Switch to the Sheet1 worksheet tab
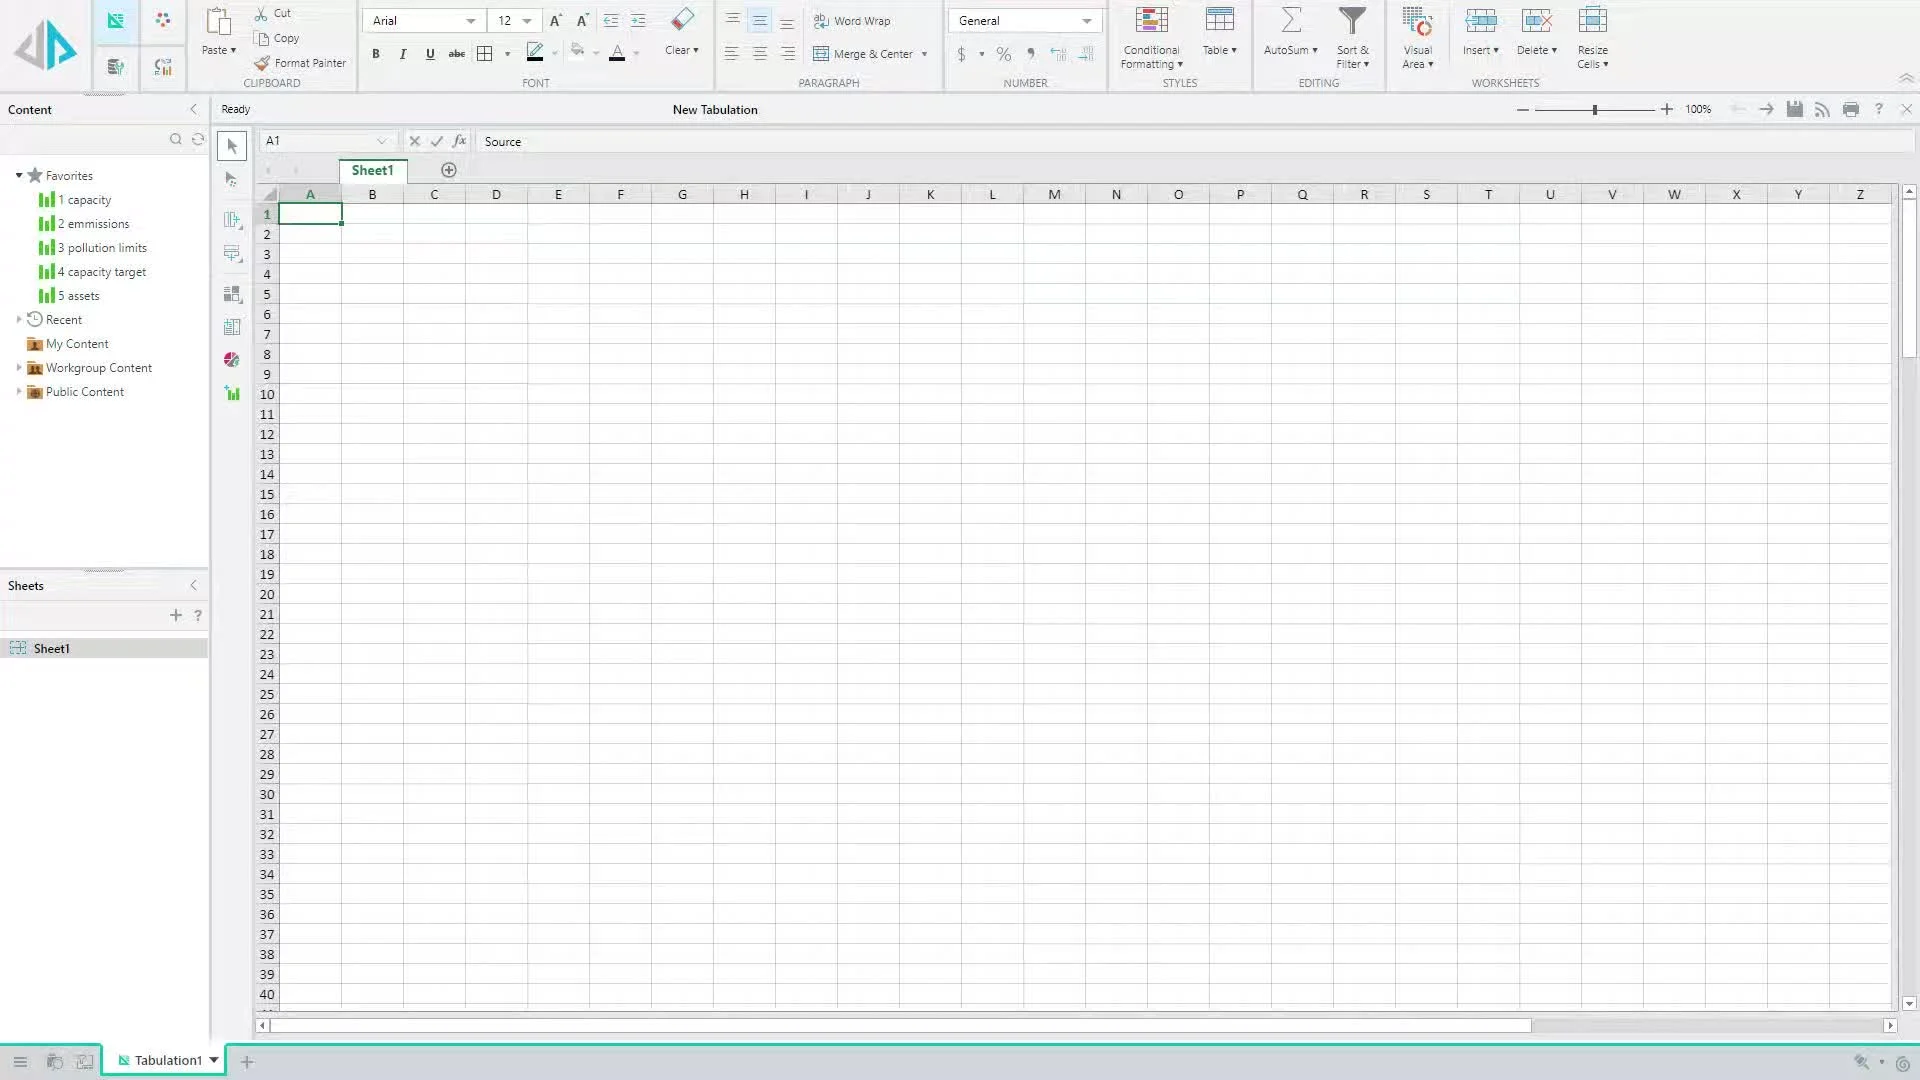1920x1080 pixels. point(372,170)
